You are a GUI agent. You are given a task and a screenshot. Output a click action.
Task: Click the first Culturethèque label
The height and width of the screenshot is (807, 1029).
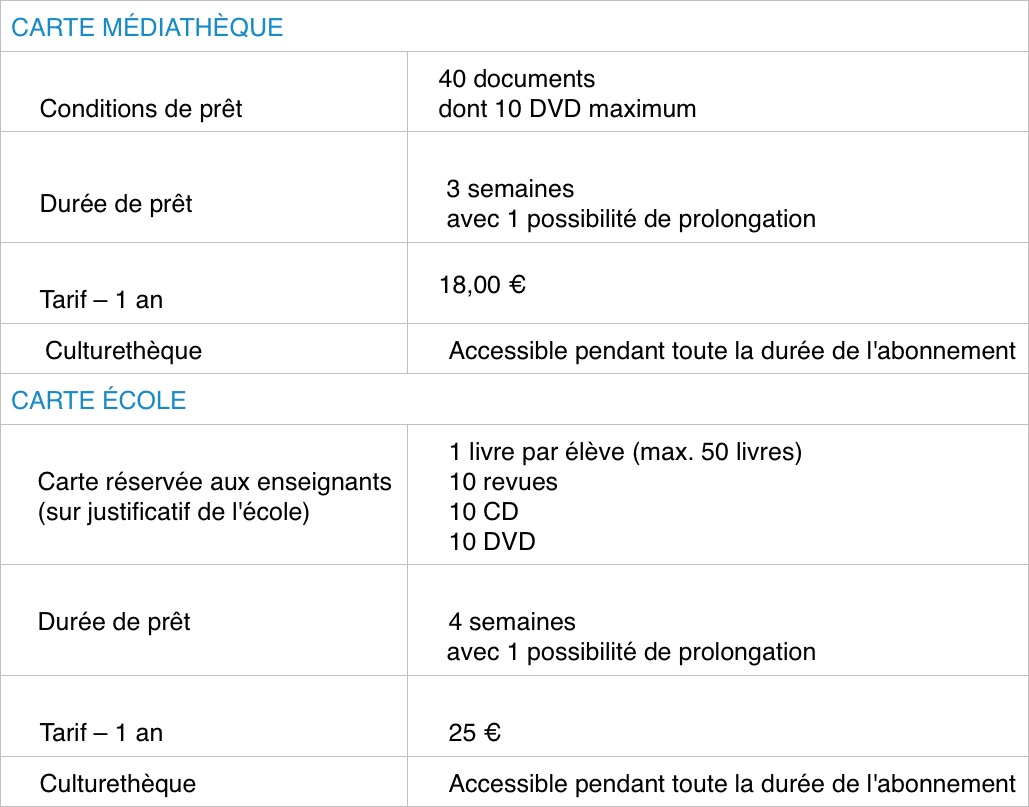(123, 351)
